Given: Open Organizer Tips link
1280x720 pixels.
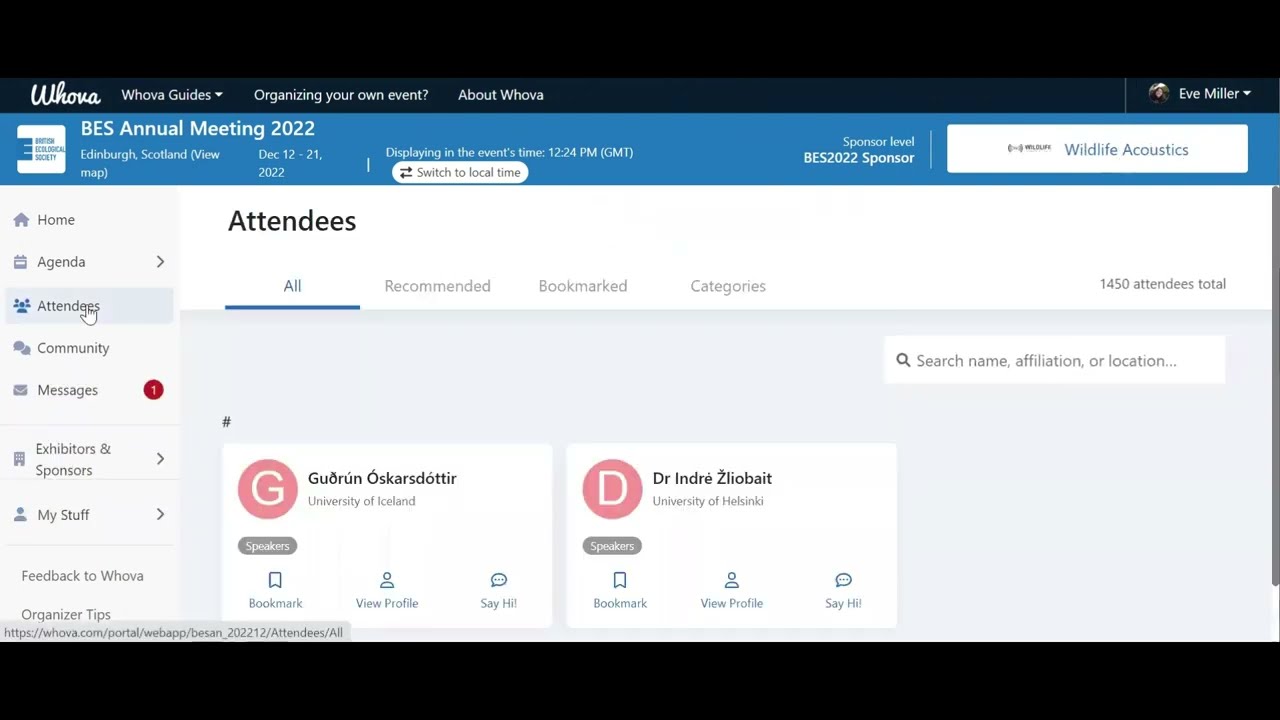Looking at the screenshot, I should 66,615.
